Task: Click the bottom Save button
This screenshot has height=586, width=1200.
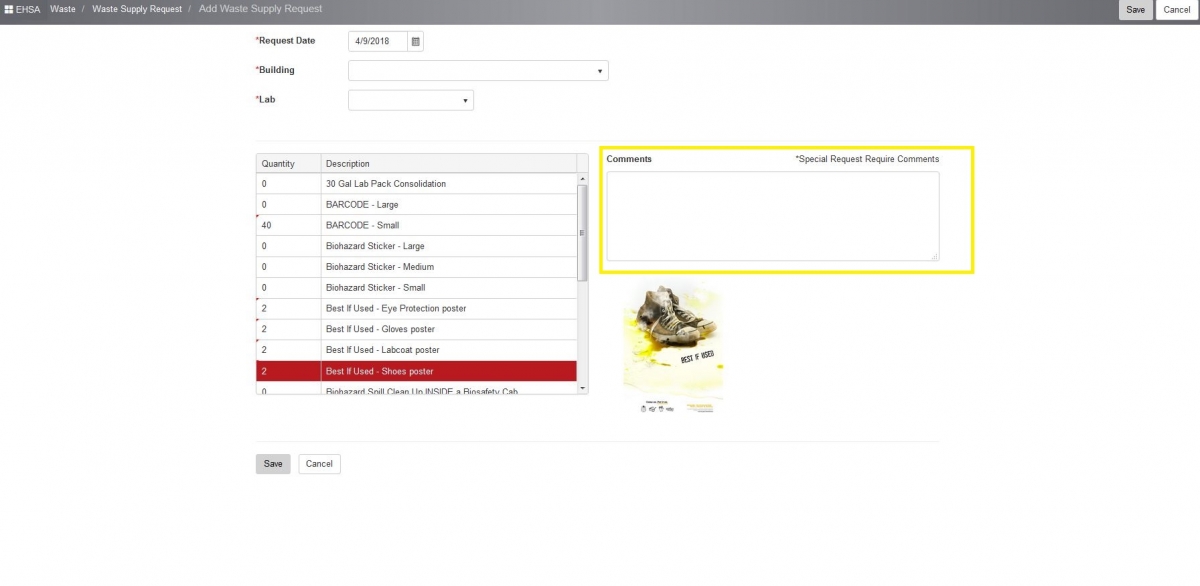Action: click(x=272, y=464)
